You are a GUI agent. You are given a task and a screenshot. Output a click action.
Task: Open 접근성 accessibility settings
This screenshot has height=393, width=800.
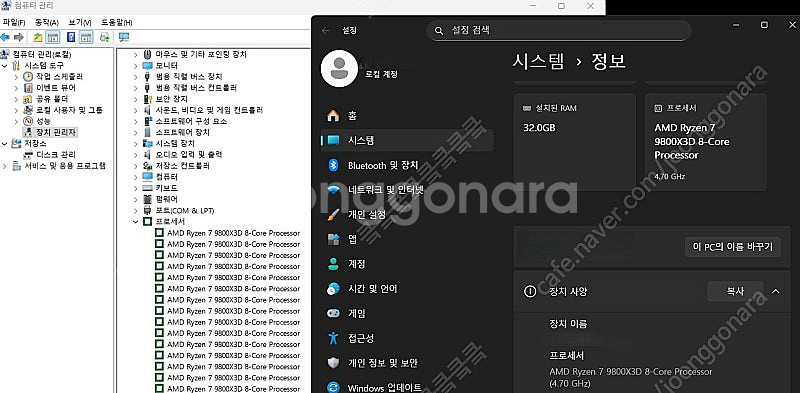[407, 338]
